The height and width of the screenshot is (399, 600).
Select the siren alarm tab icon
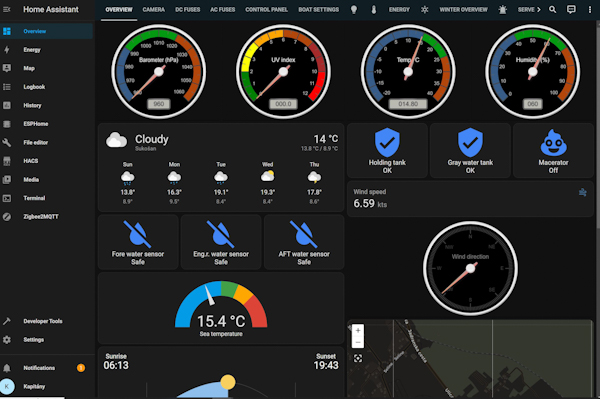503,10
